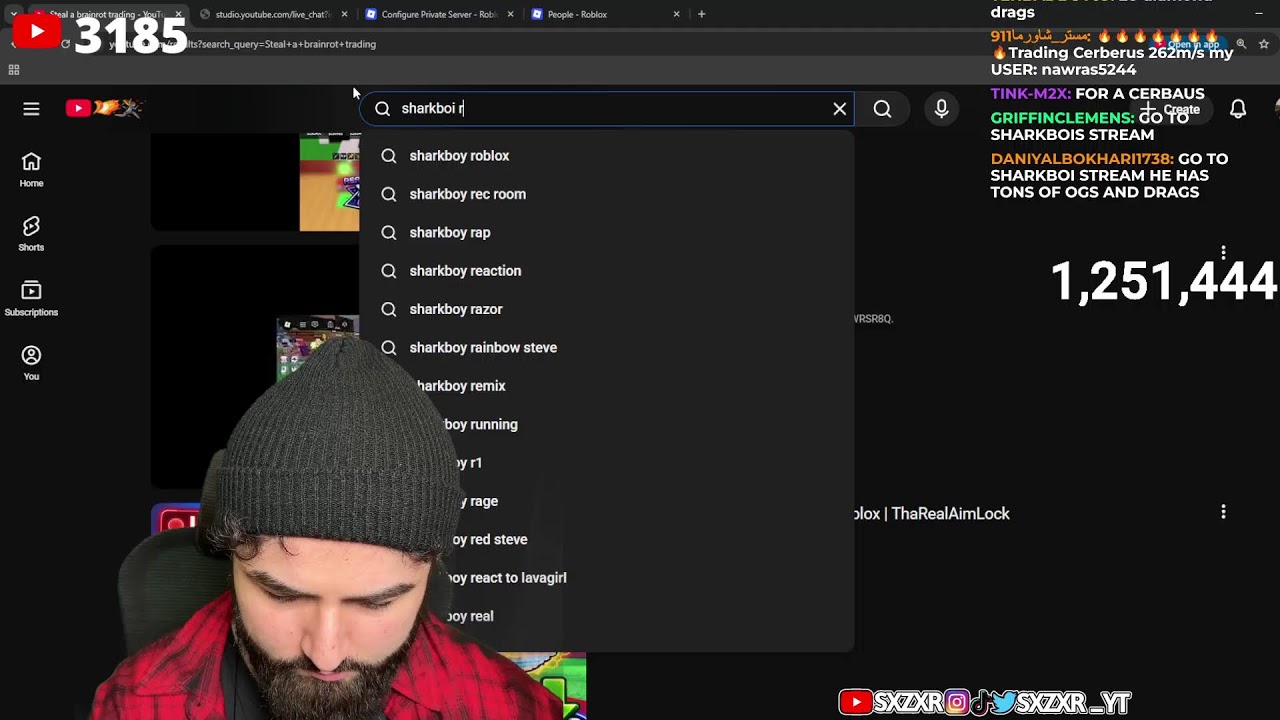The image size is (1280, 720).
Task: Select suggestion 'react to lavagirl'
Action: tap(606, 578)
